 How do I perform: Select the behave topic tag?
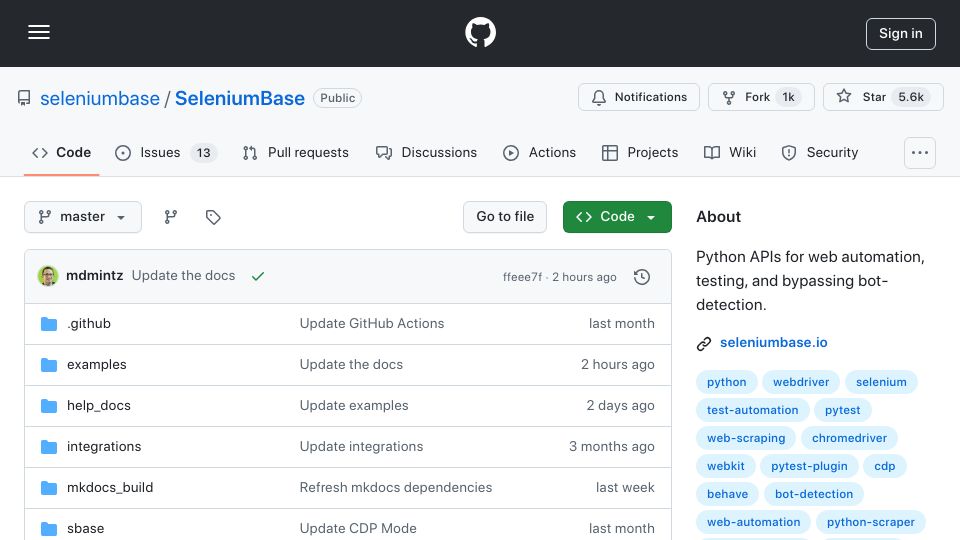click(x=727, y=494)
